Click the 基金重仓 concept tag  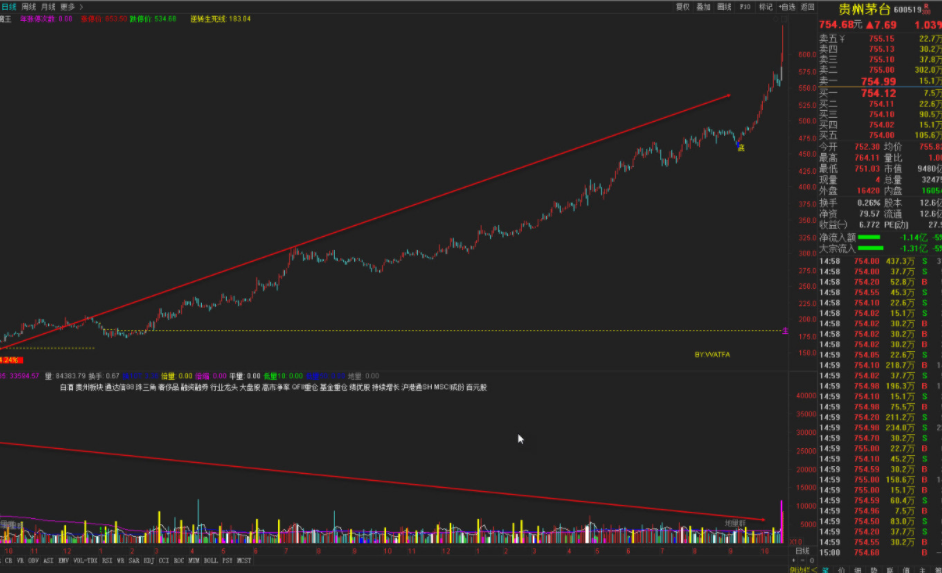pyautogui.click(x=333, y=387)
